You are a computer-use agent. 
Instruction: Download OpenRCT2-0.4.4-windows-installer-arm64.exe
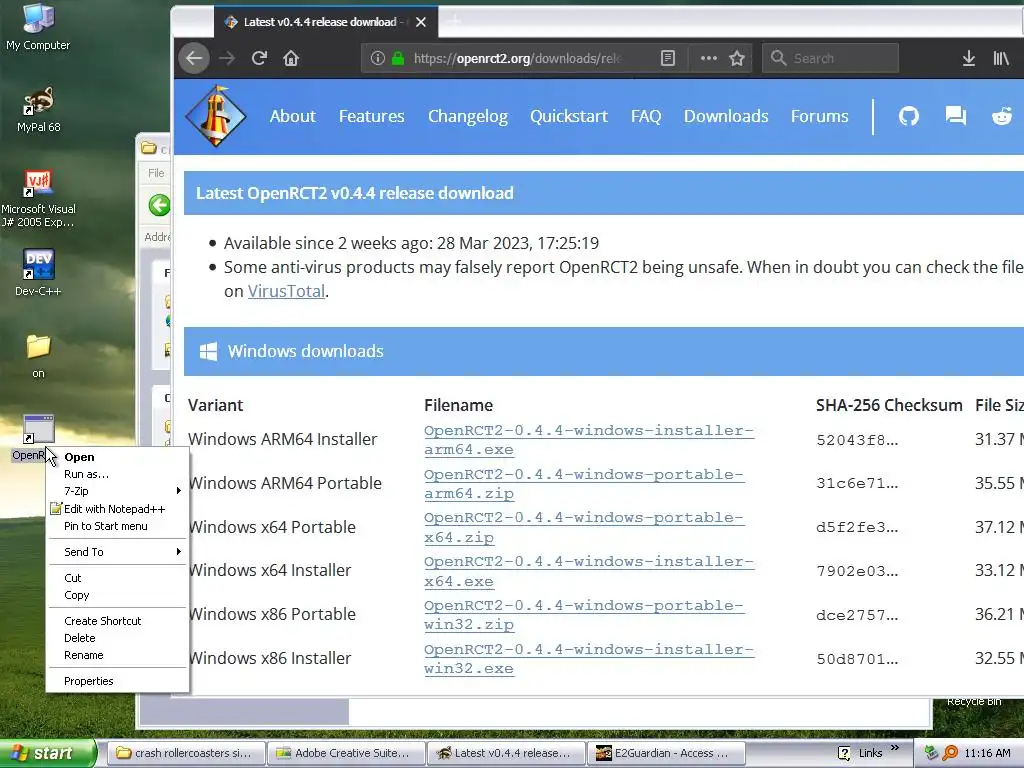click(588, 440)
